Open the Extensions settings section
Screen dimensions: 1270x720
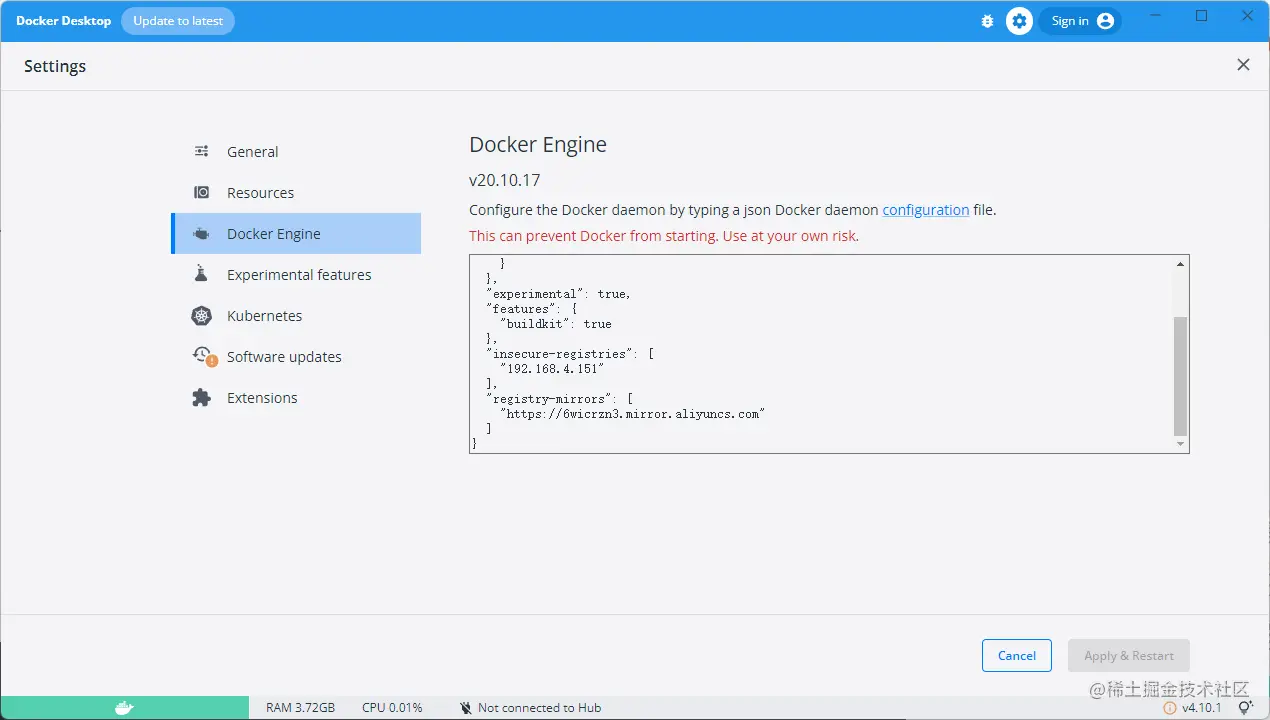pyautogui.click(x=296, y=398)
